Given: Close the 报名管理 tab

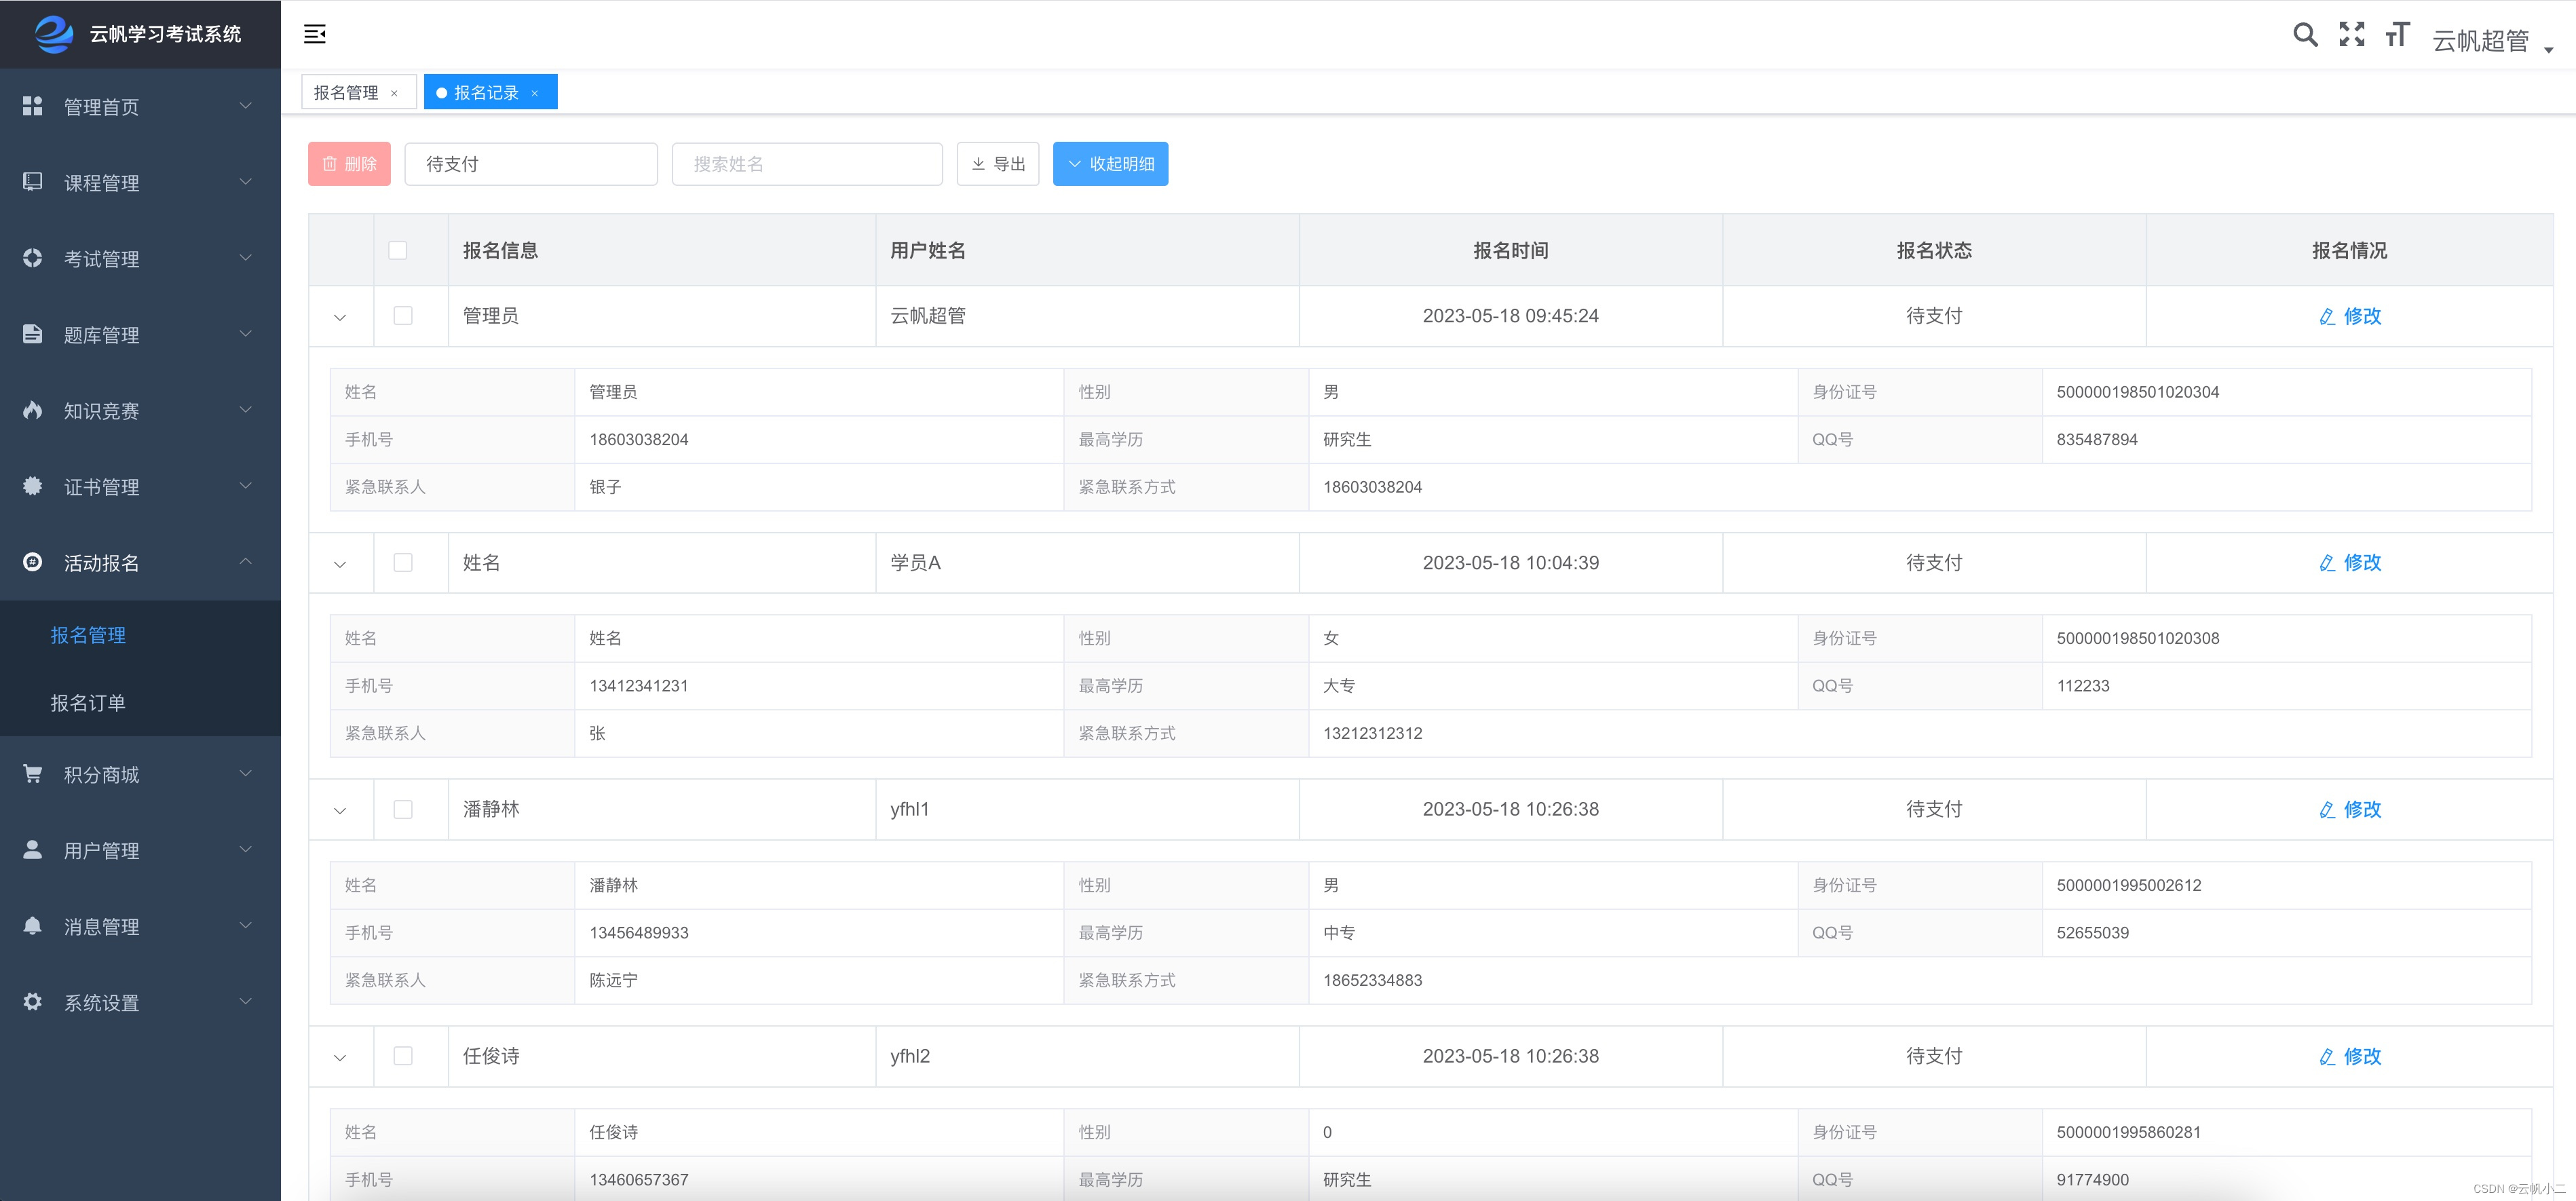Looking at the screenshot, I should click(394, 93).
